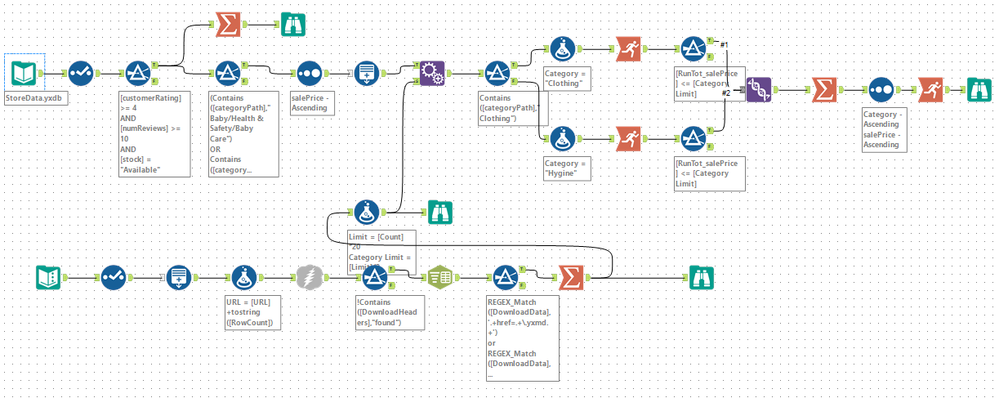Select the Record ID tool in the bottom row

tap(179, 277)
